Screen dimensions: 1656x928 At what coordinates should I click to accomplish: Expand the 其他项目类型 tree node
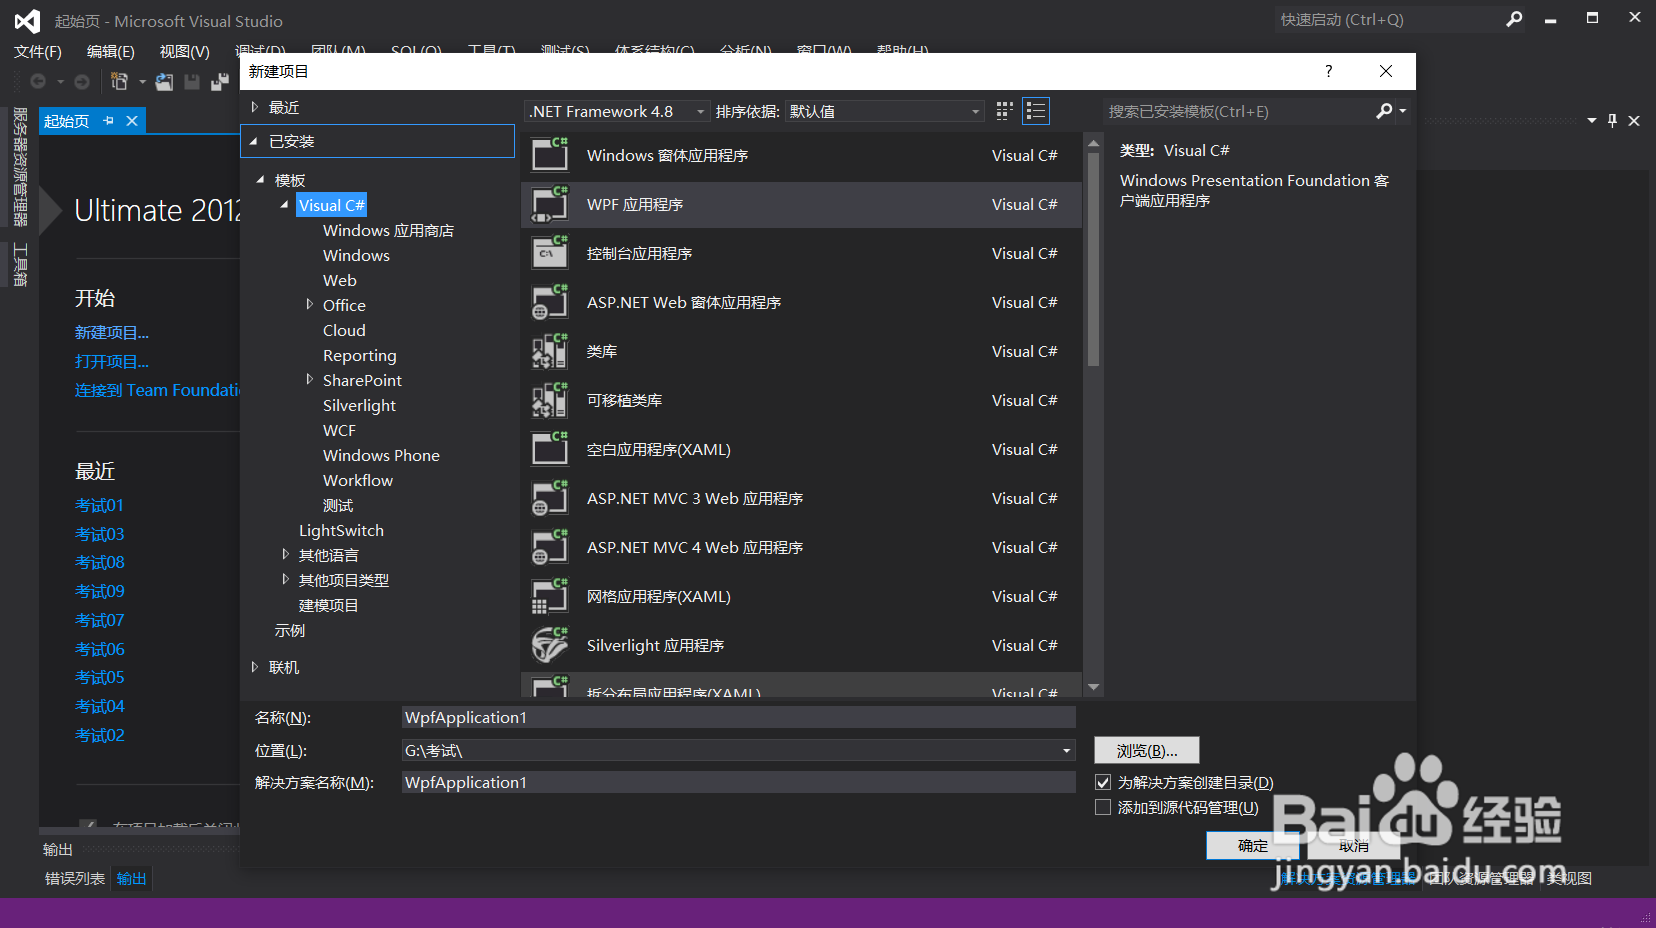tap(285, 579)
